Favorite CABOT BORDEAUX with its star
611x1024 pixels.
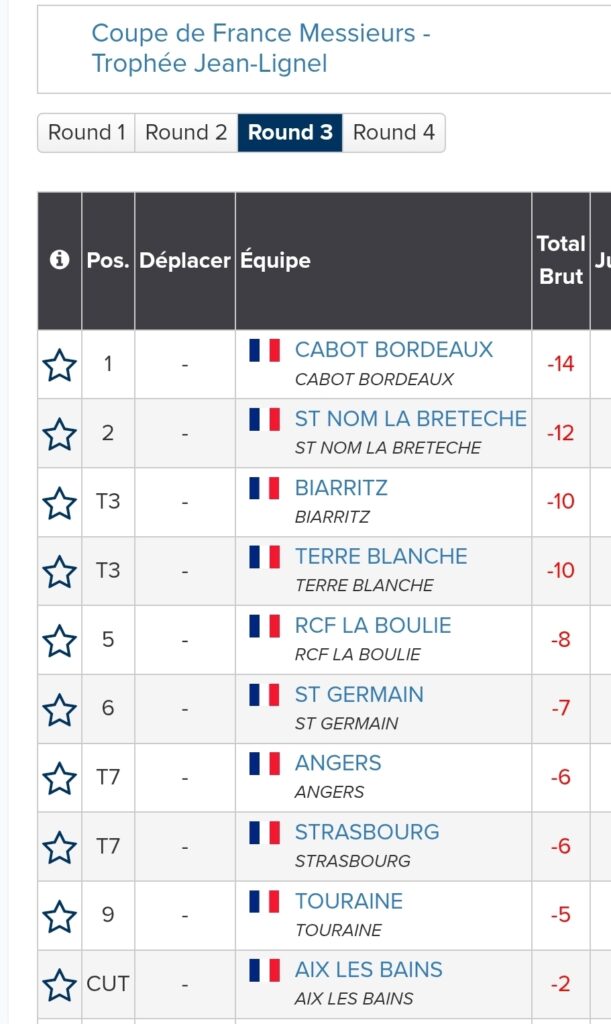tap(60, 365)
